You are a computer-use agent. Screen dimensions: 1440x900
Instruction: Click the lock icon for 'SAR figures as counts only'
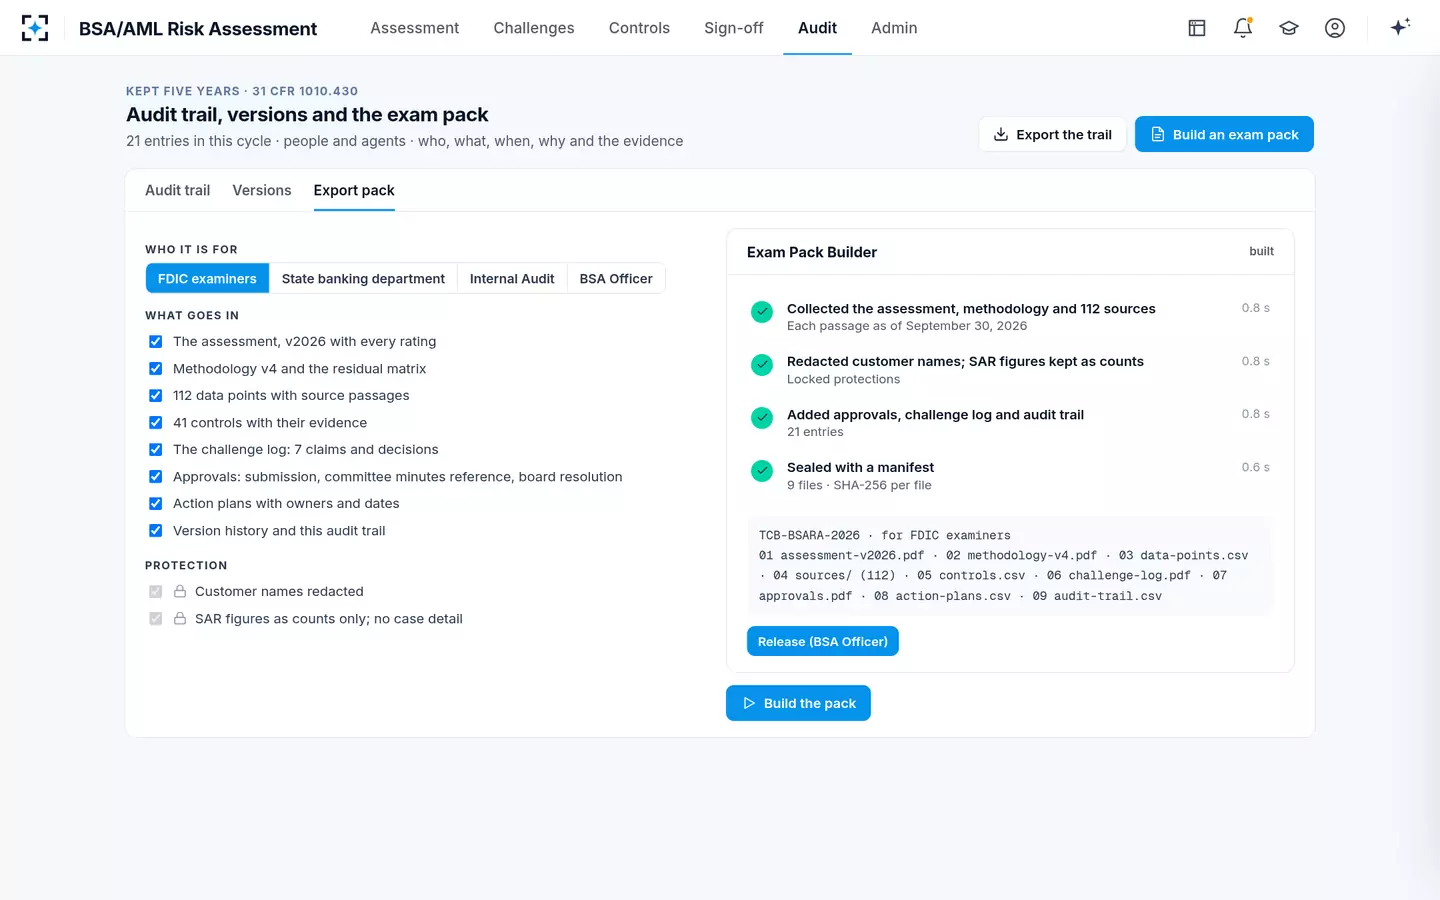[180, 619]
